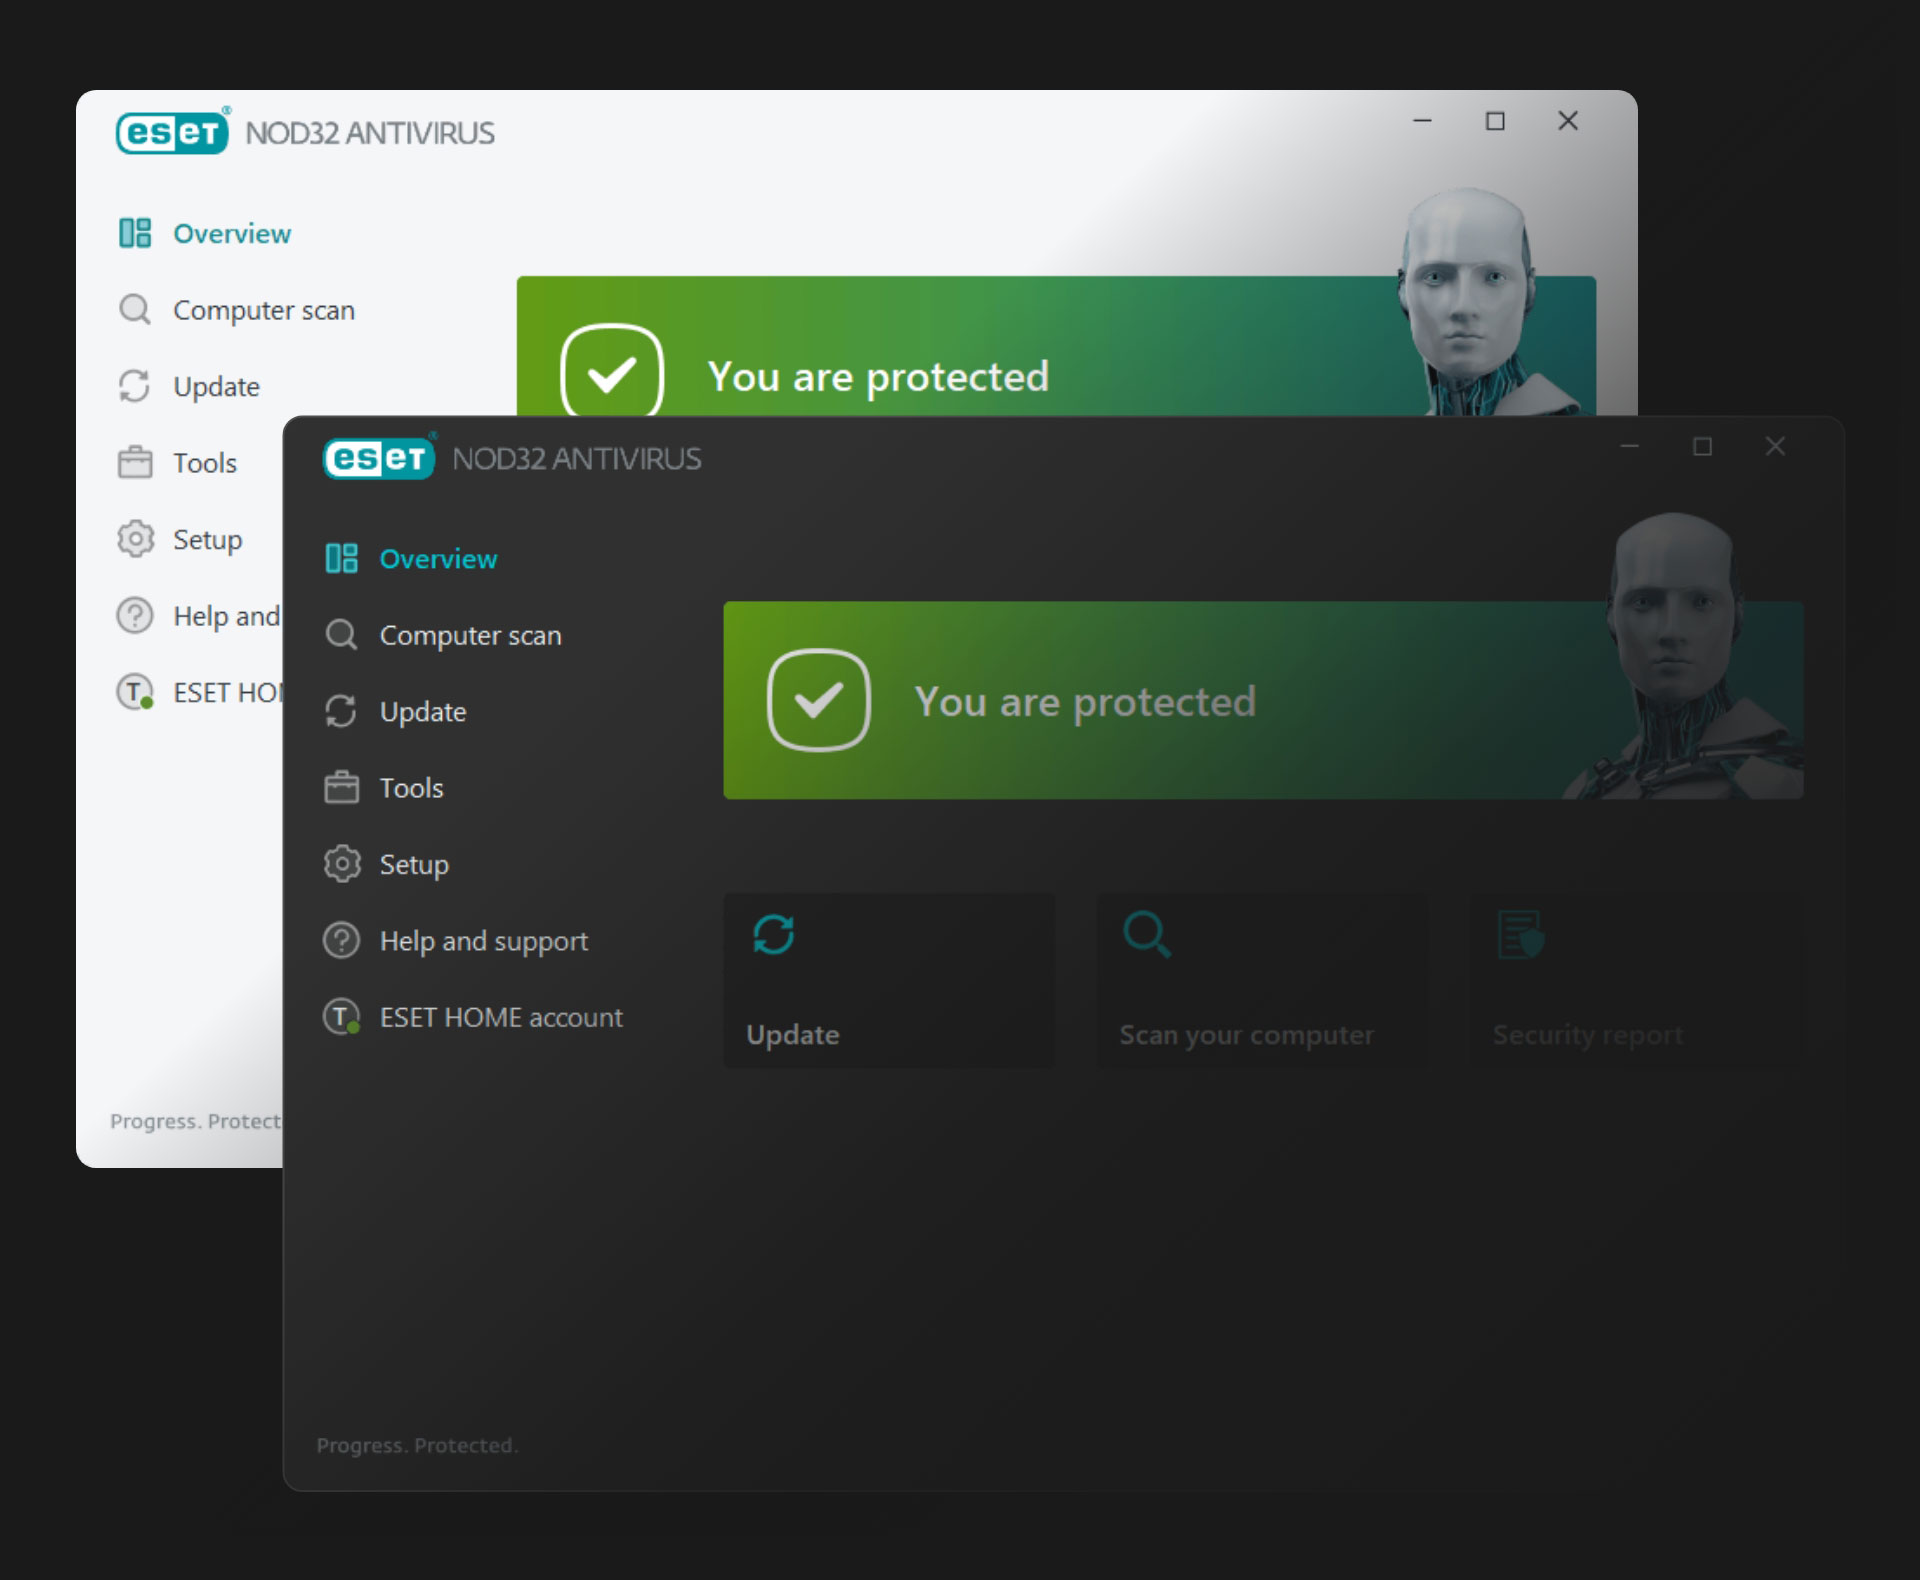Click Update tile refresh icon in dark window
1920x1580 pixels.
coord(773,935)
